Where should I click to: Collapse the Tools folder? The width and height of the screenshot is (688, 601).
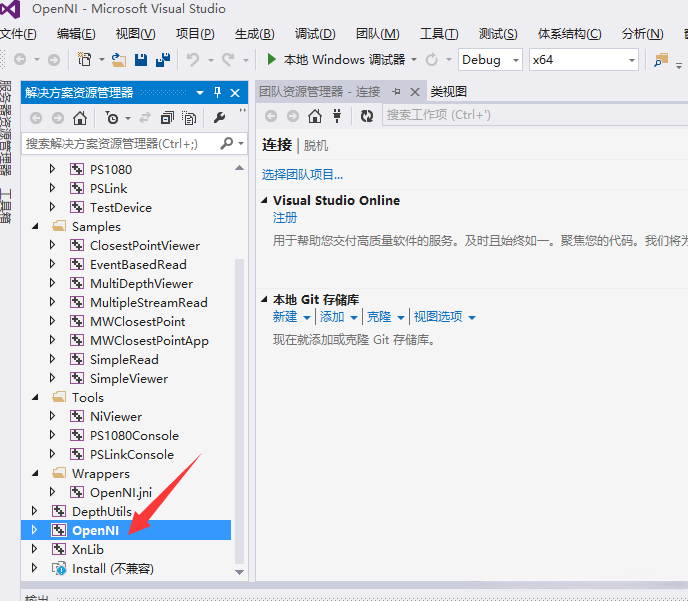[36, 397]
